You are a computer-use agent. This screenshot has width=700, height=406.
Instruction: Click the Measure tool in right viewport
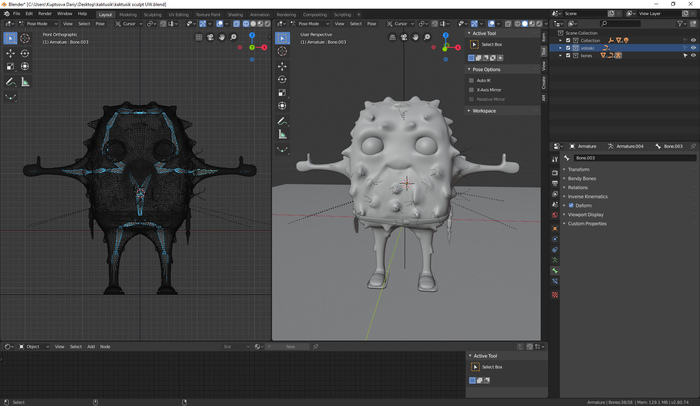[x=282, y=134]
